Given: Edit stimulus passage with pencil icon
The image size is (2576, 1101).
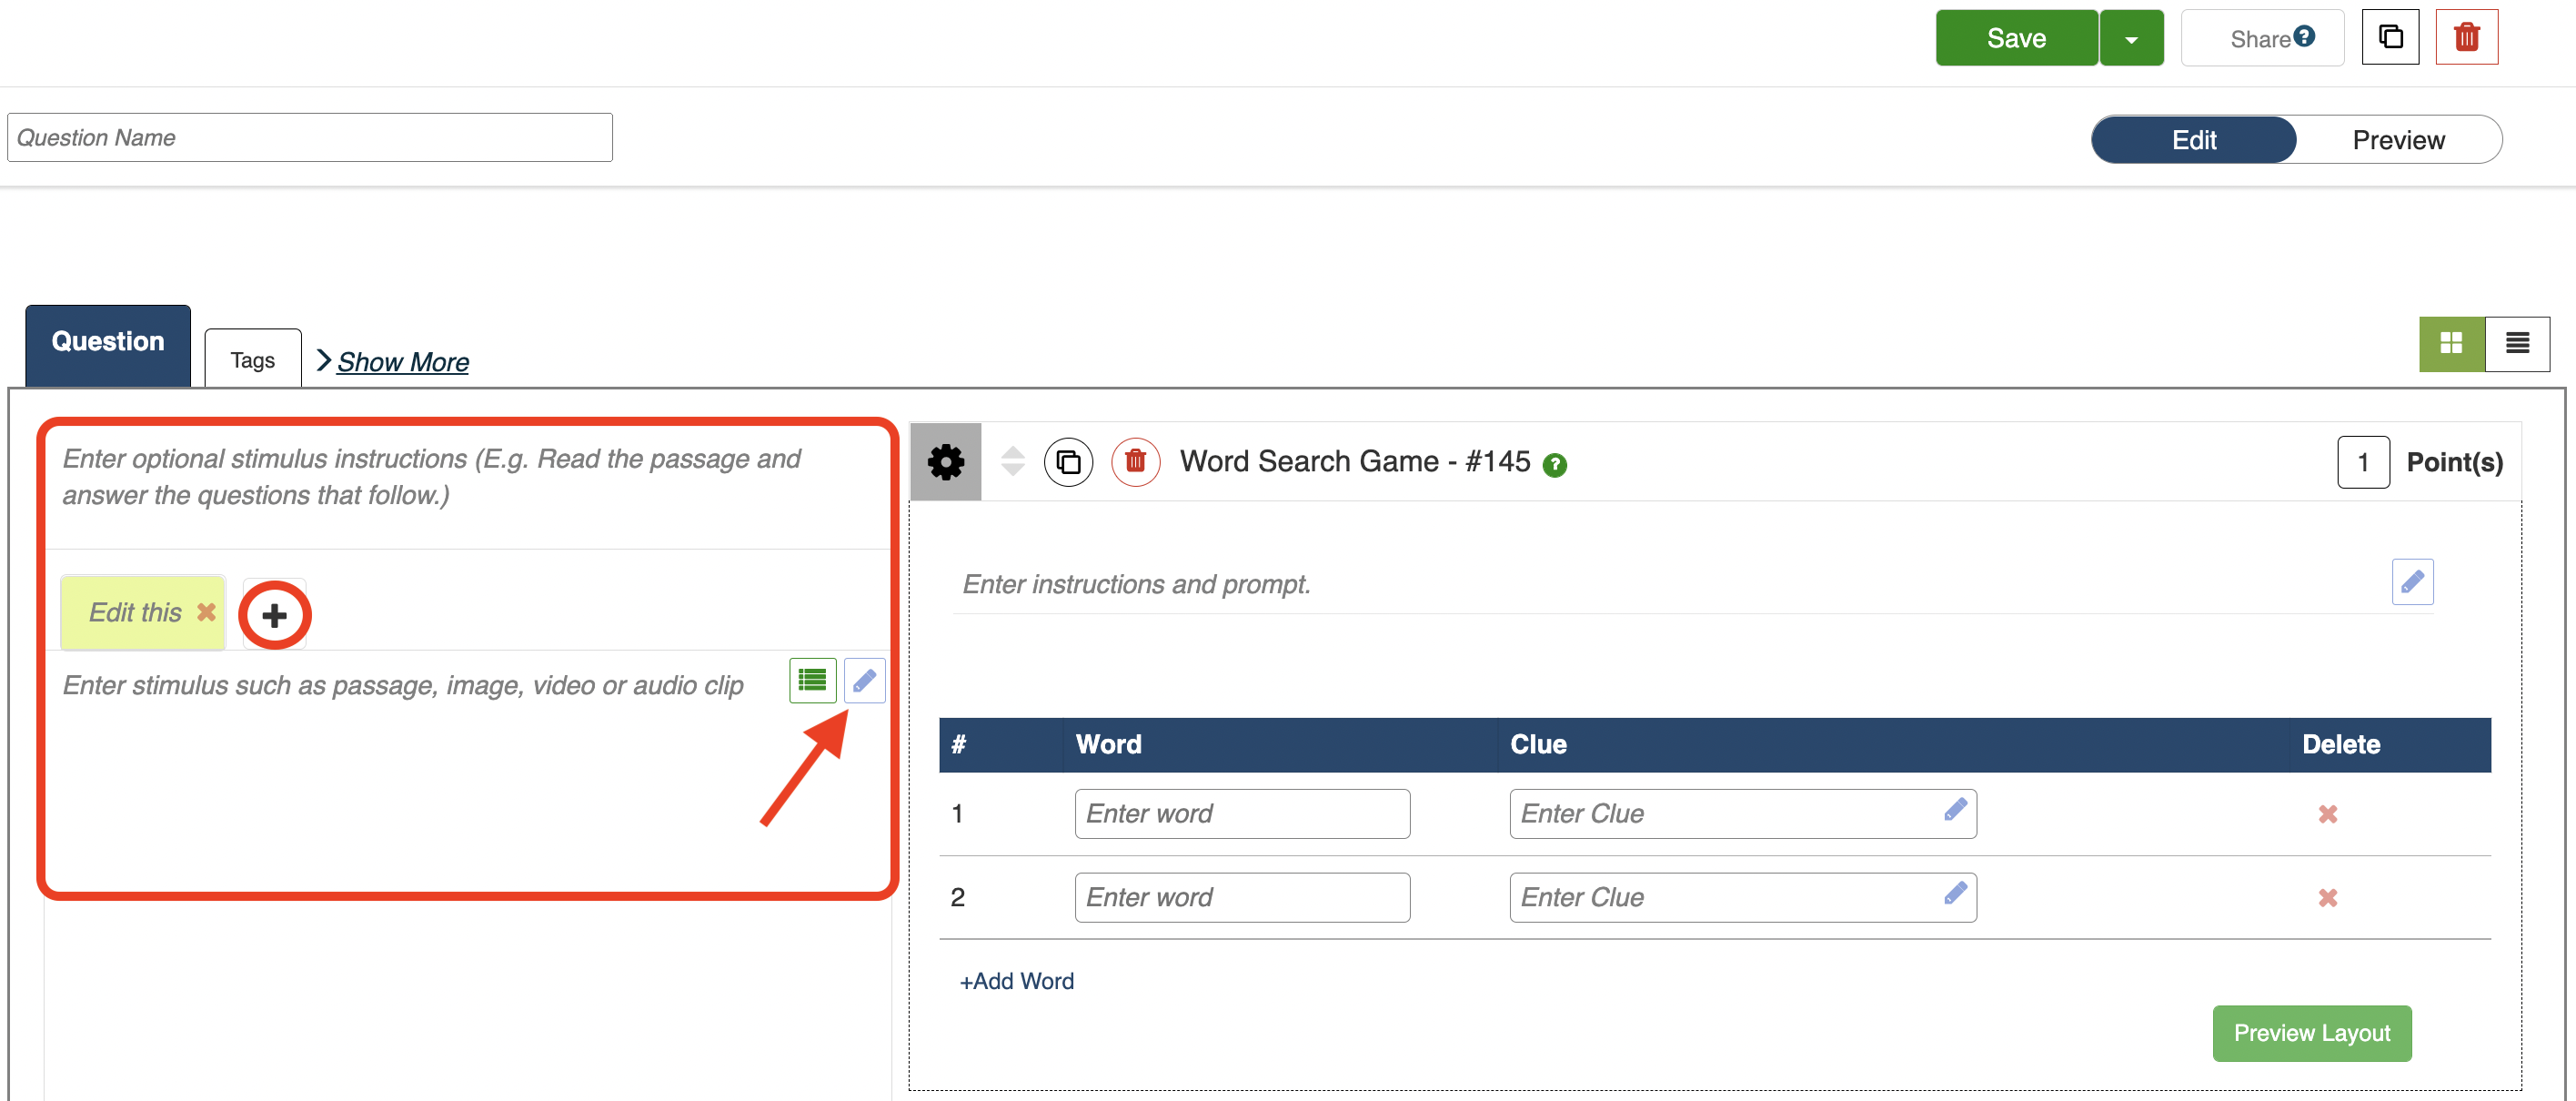Looking at the screenshot, I should pos(864,681).
